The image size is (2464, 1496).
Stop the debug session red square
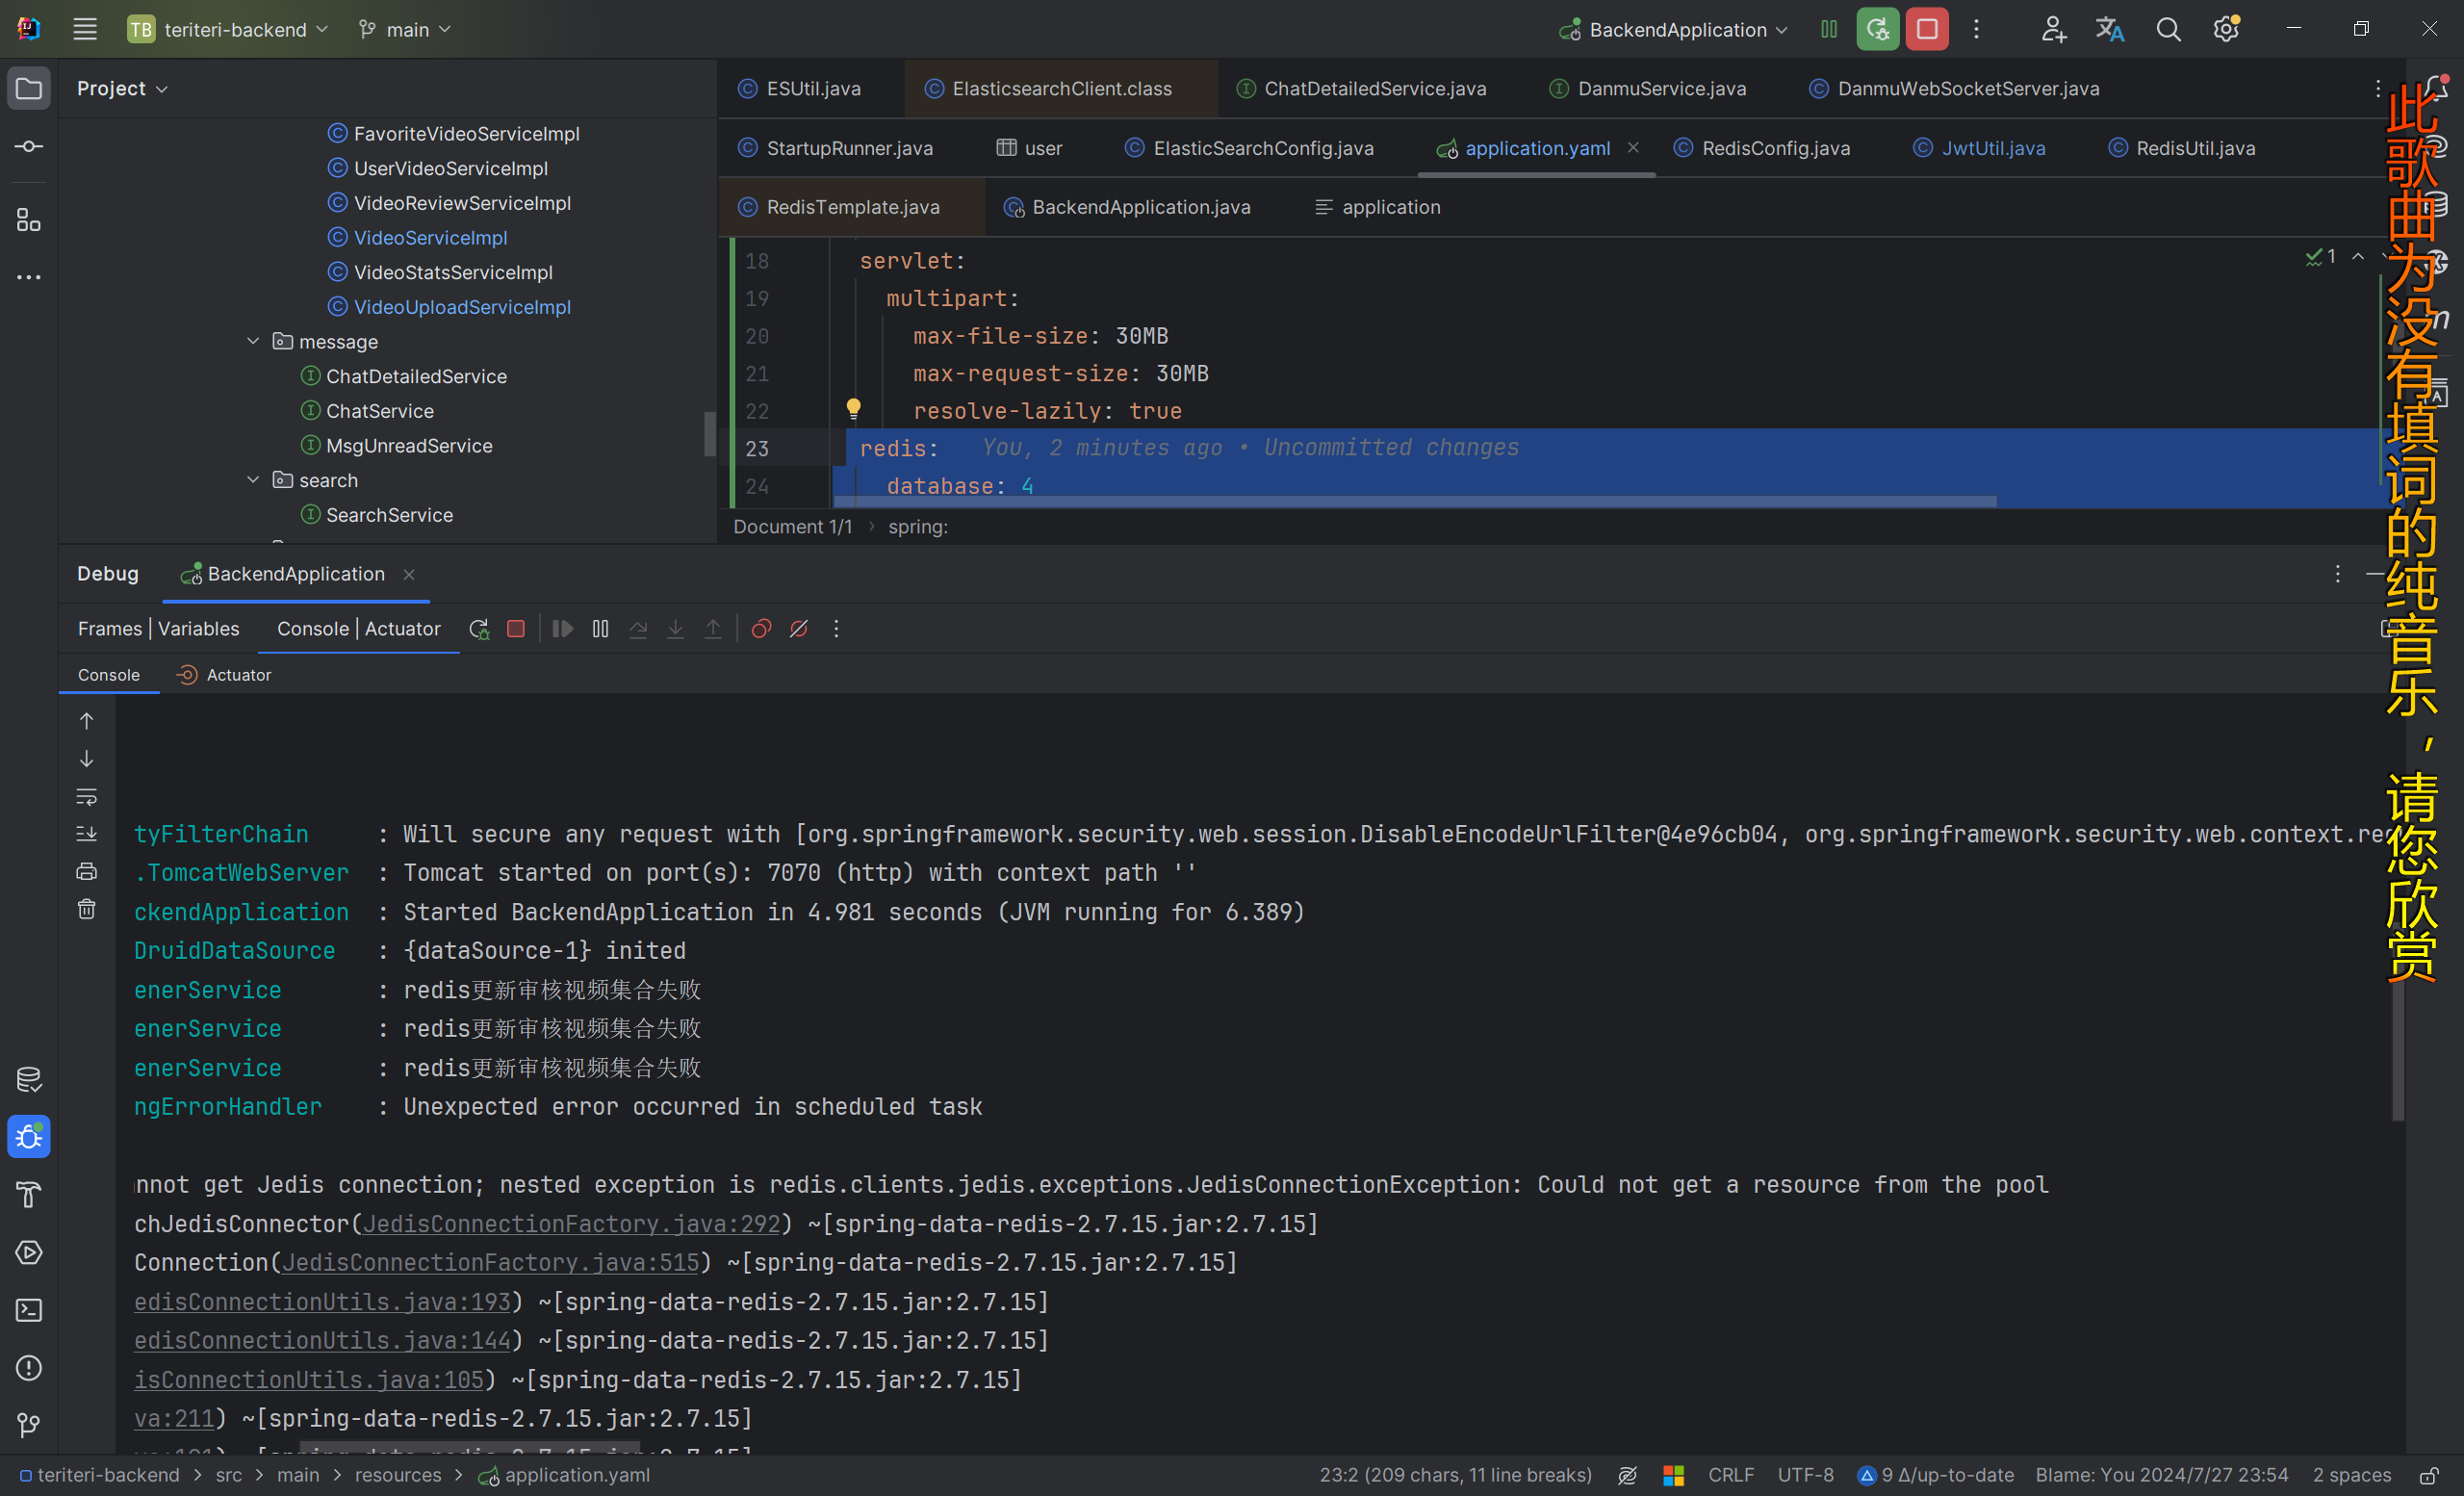click(x=516, y=629)
